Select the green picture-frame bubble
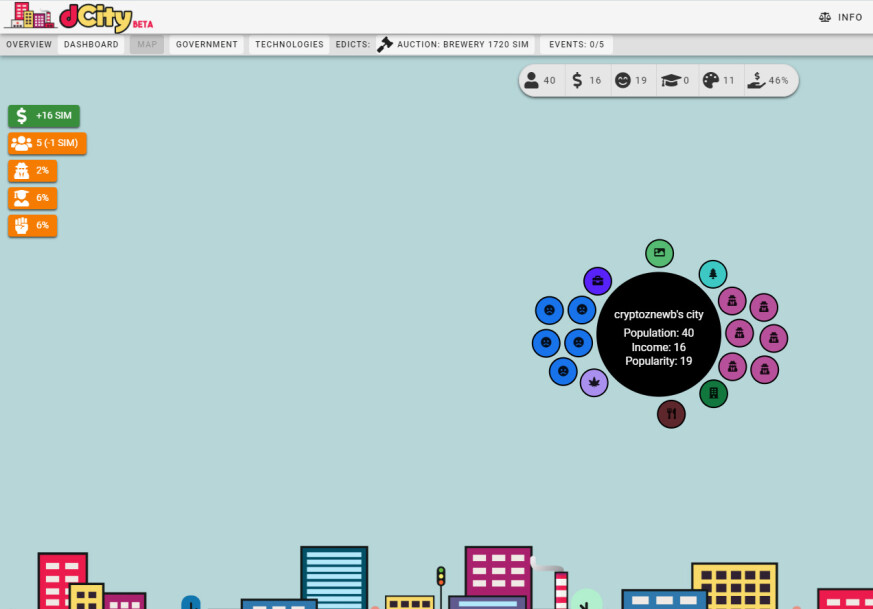 click(659, 253)
